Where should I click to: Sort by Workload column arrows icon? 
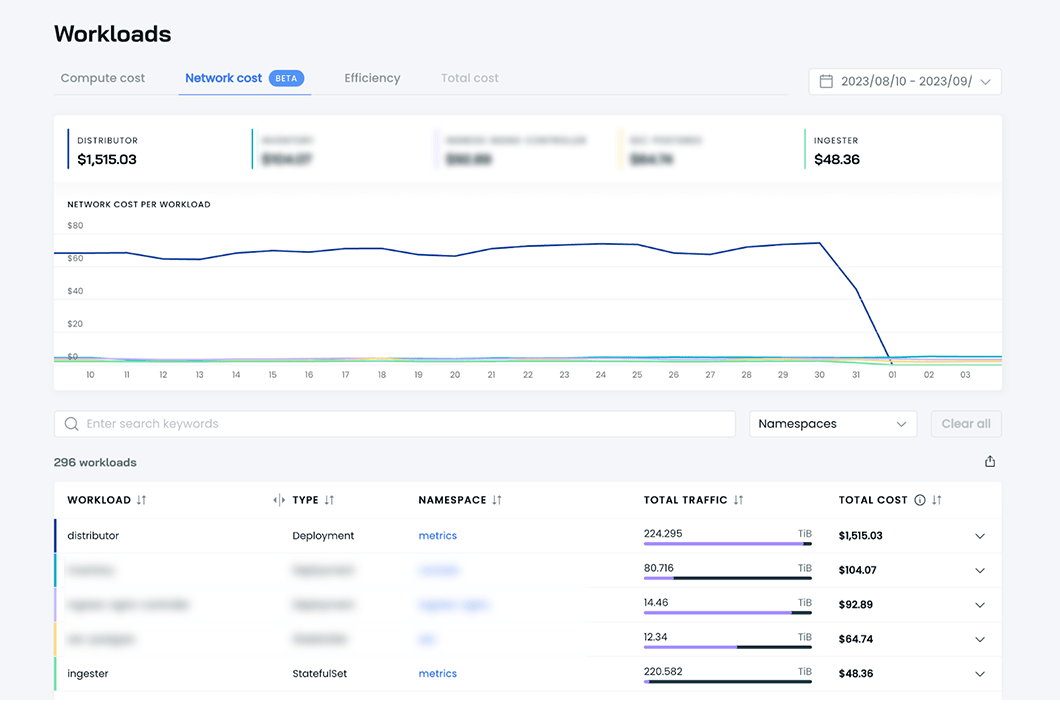142,500
